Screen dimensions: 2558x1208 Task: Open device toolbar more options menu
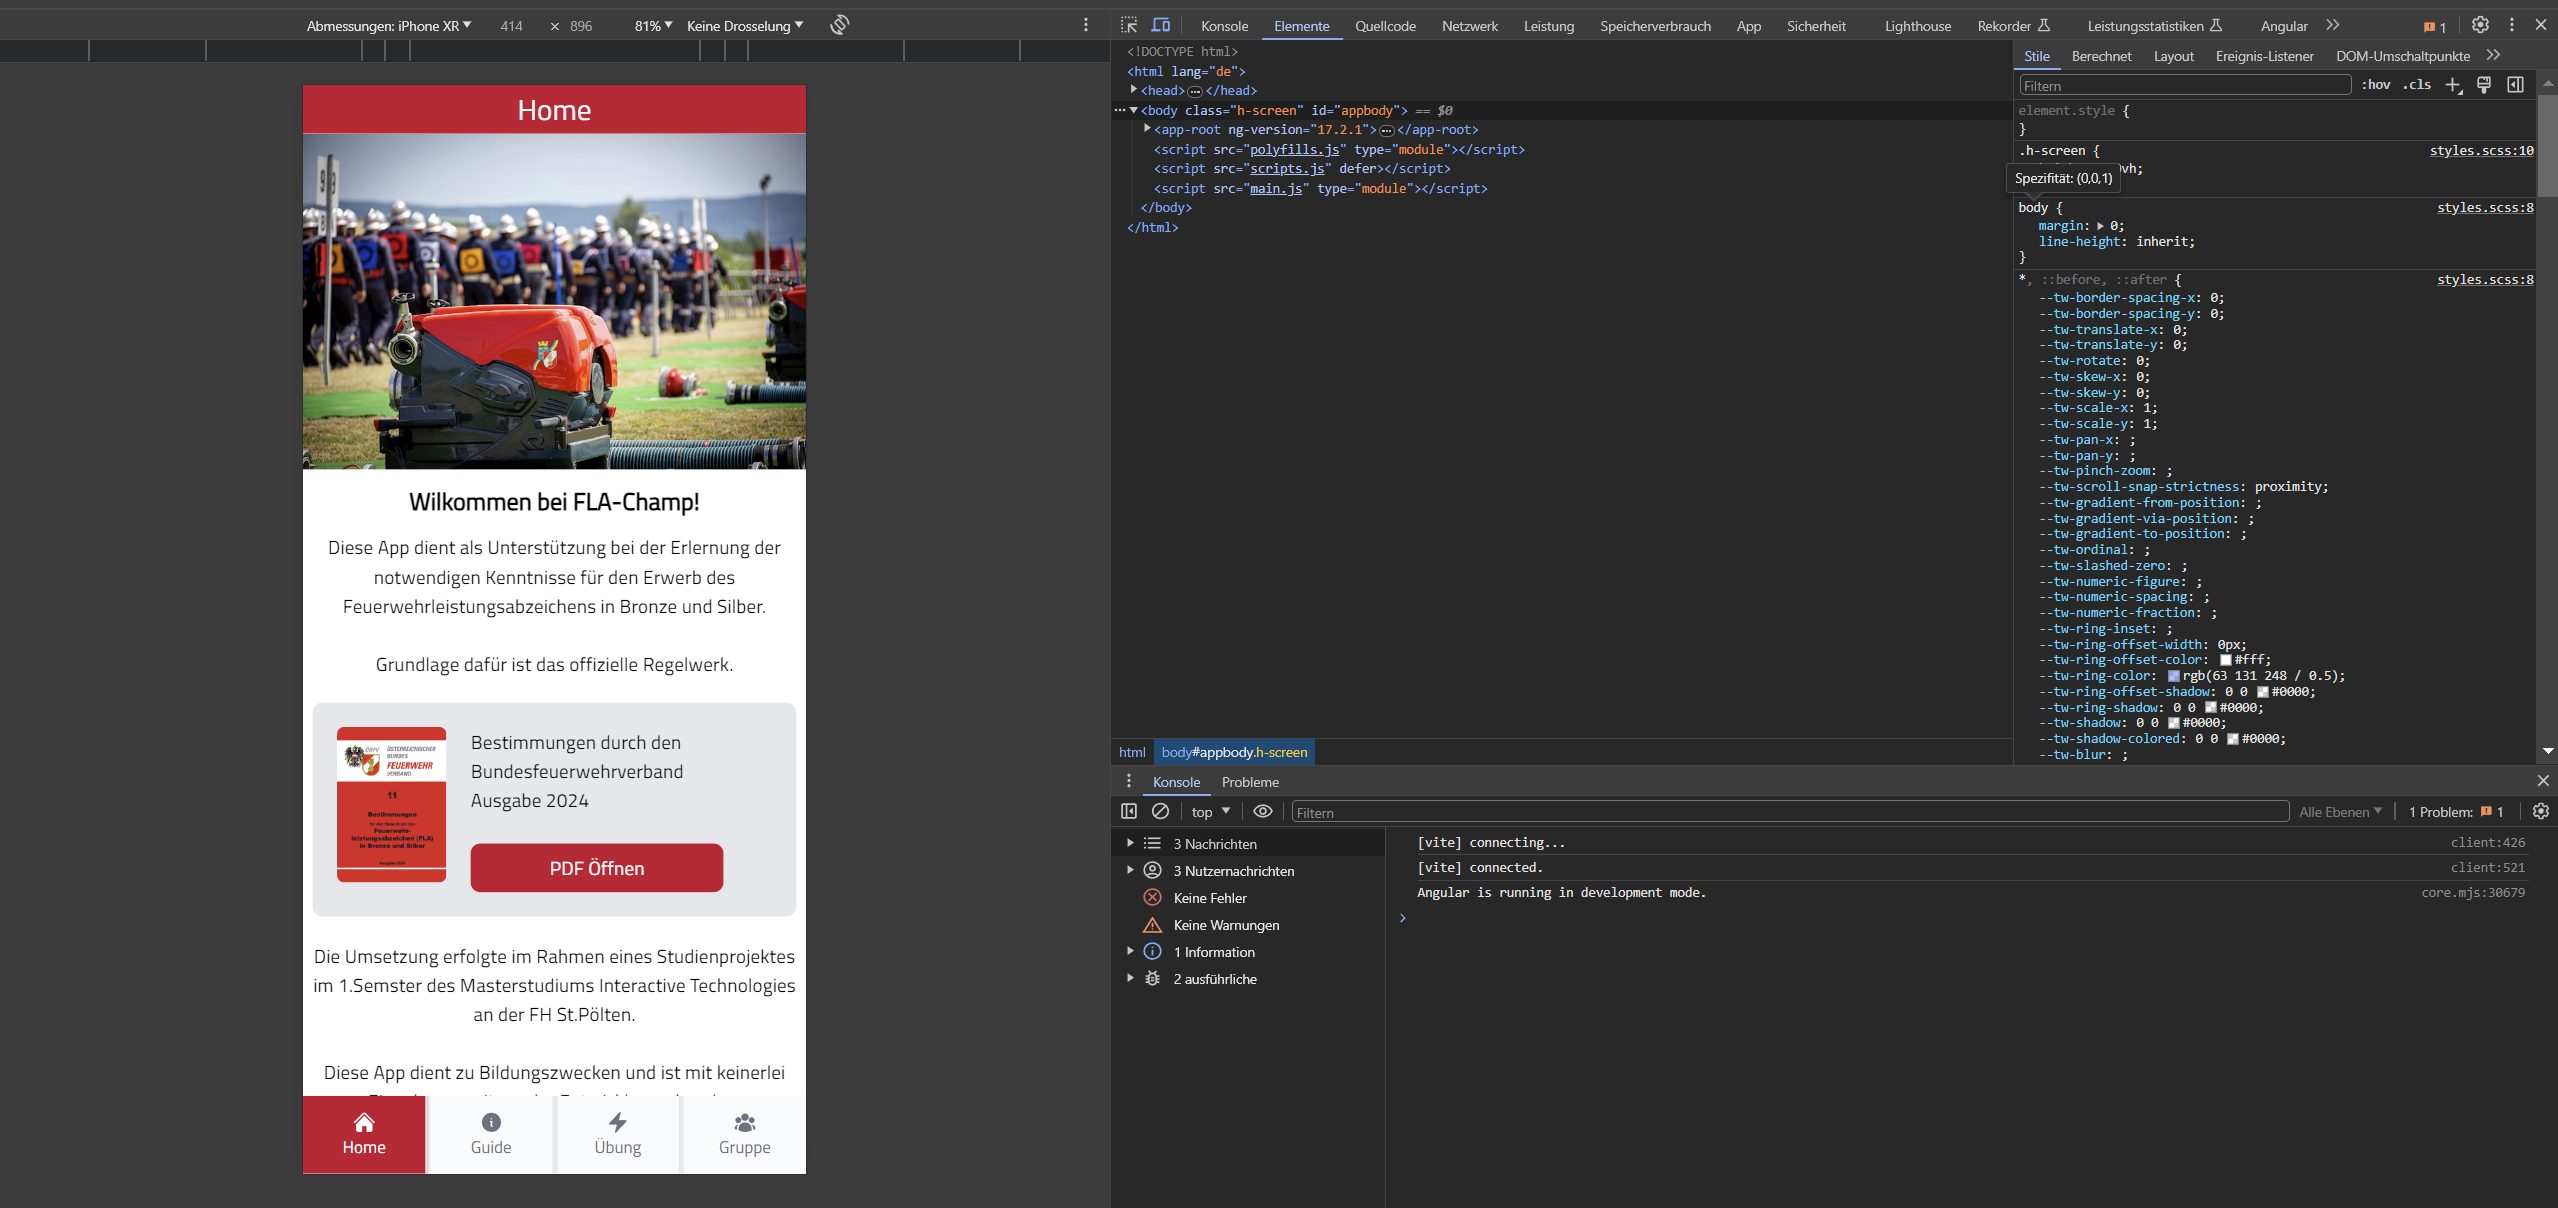tap(1086, 25)
